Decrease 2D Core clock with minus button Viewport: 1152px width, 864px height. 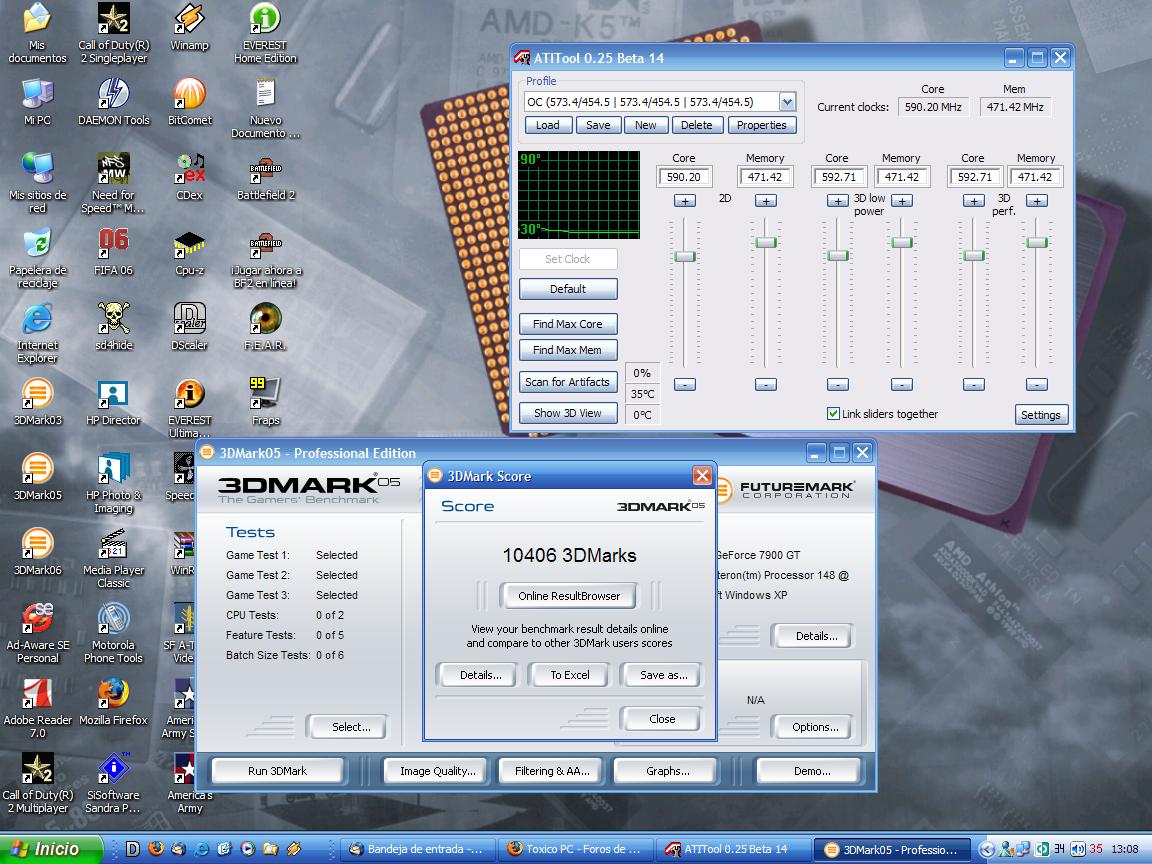click(685, 384)
